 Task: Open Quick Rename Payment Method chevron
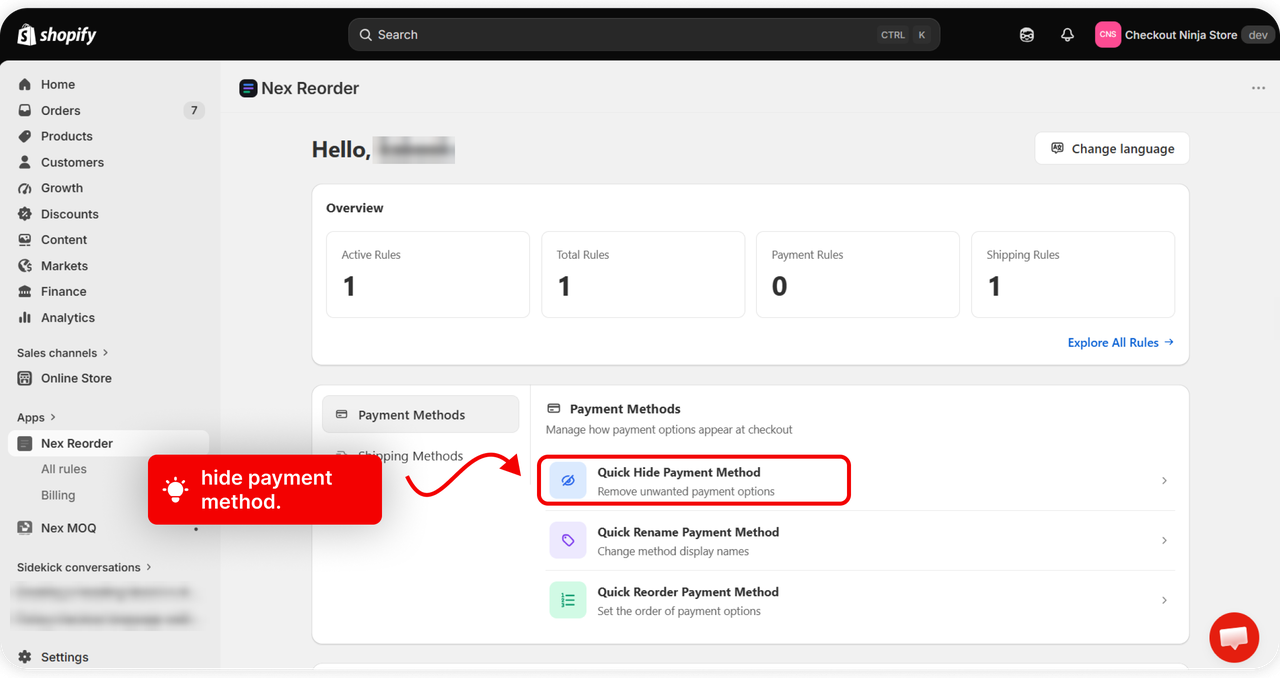point(1164,541)
